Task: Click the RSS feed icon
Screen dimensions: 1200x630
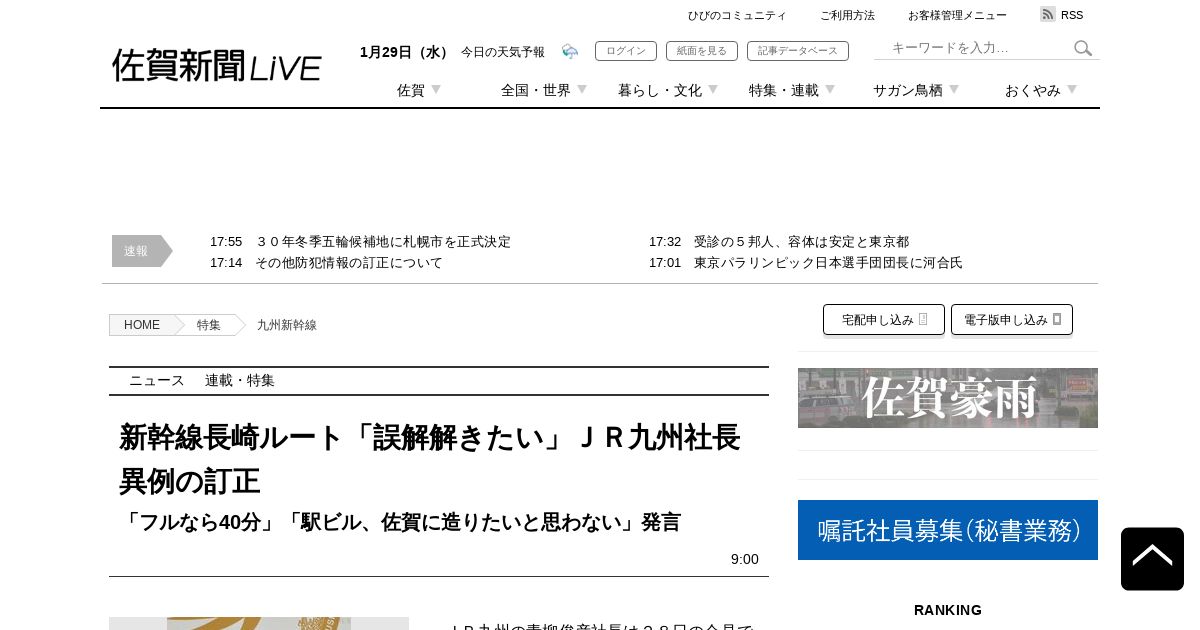Action: pos(1048,14)
